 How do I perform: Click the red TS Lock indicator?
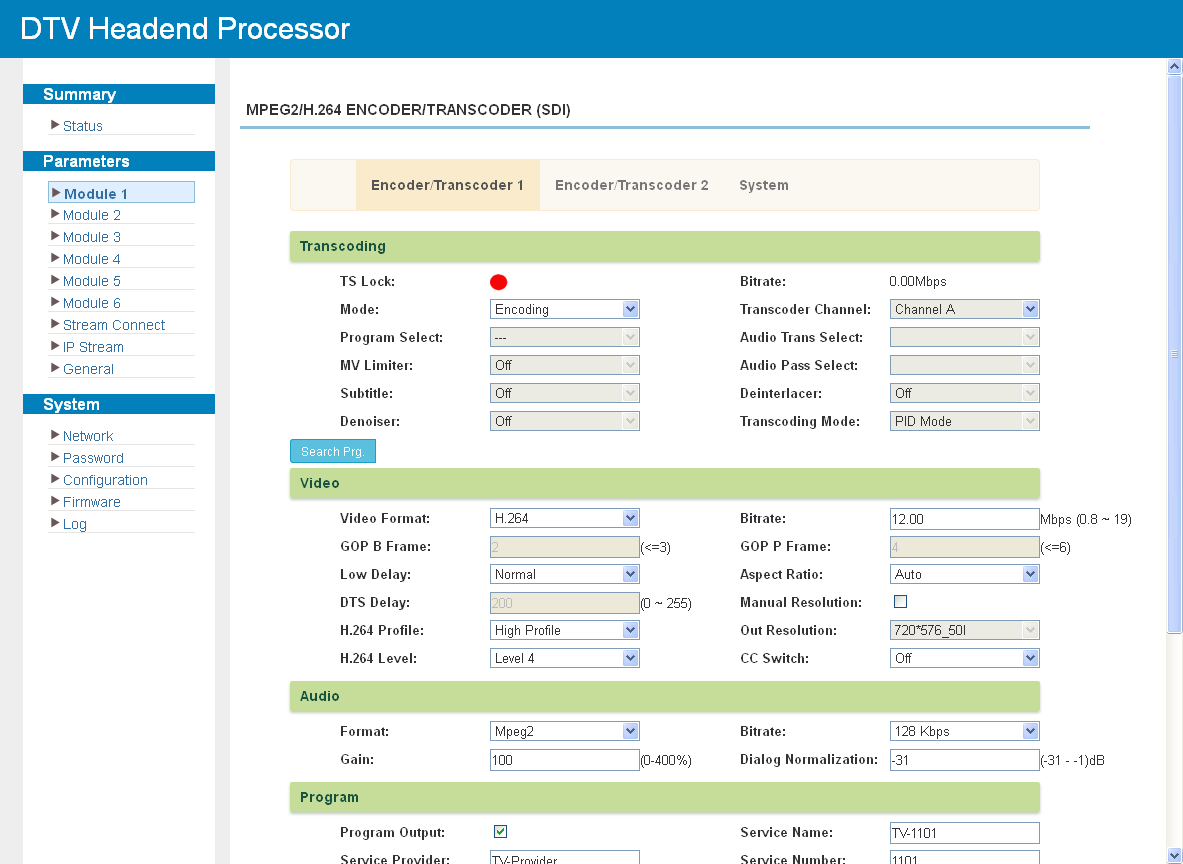pos(498,282)
